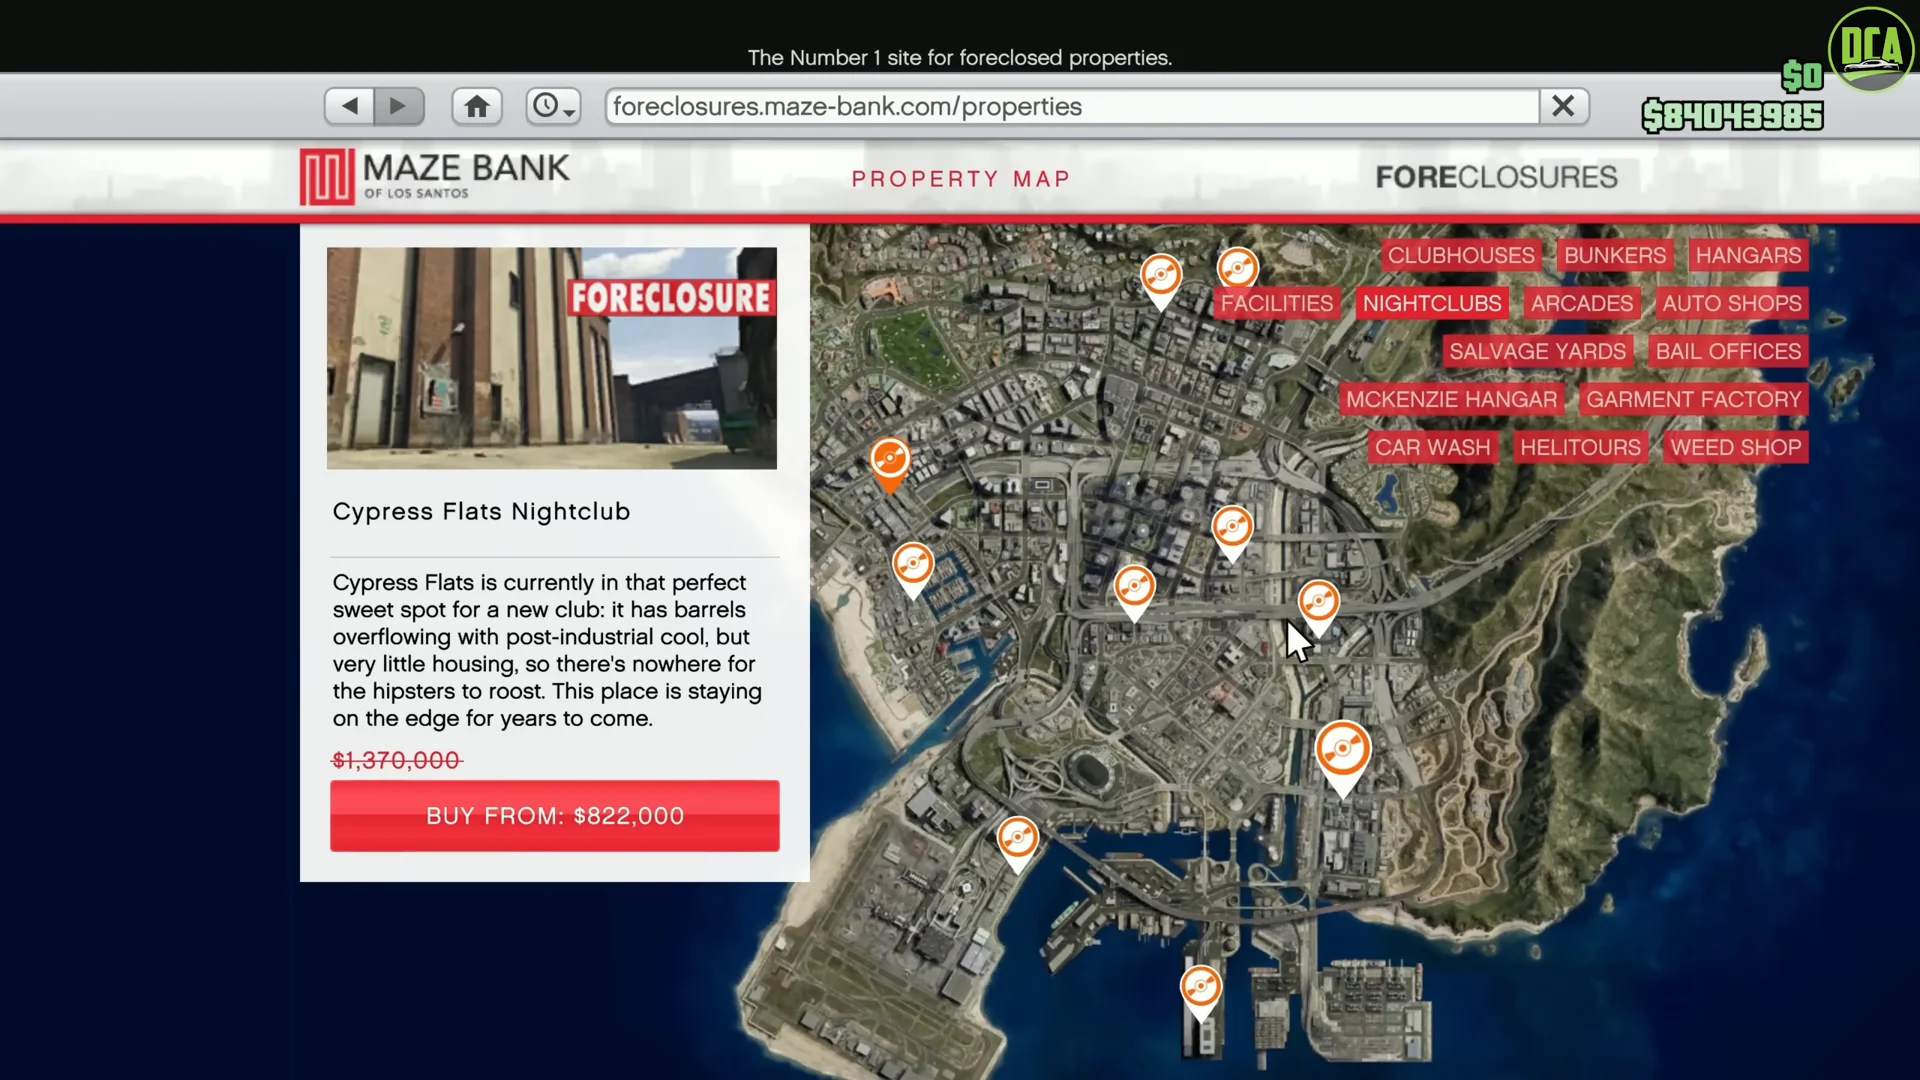1920x1080 pixels.
Task: Select the McKenzie Hangar filter
Action: click(x=1451, y=399)
